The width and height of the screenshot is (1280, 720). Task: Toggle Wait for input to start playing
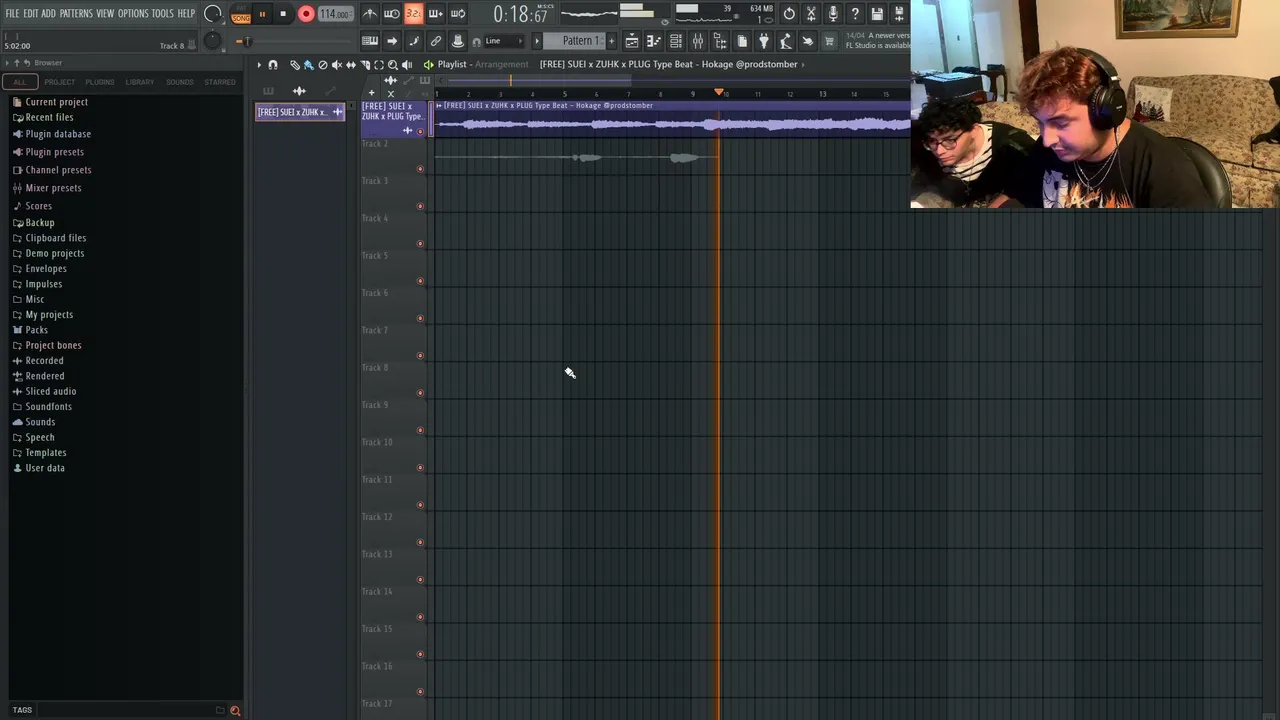392,14
